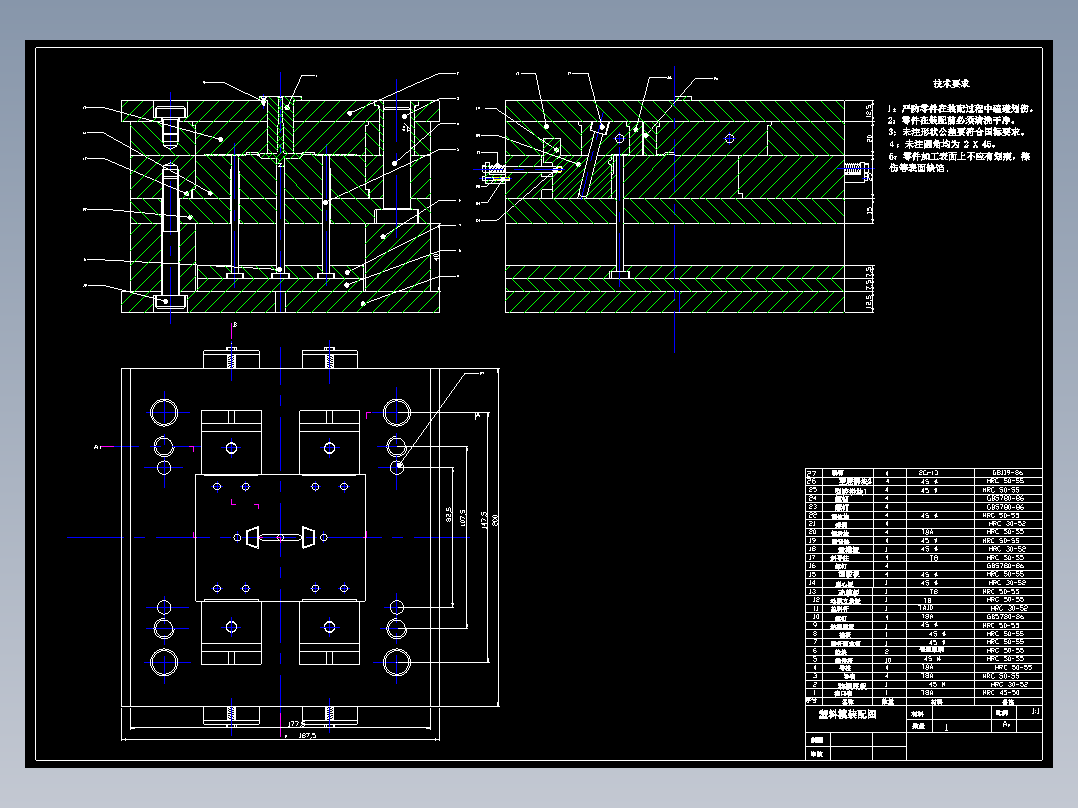Click quantity "2" in parts row 6
Screen dimensions: 1078x808
(x=887, y=651)
